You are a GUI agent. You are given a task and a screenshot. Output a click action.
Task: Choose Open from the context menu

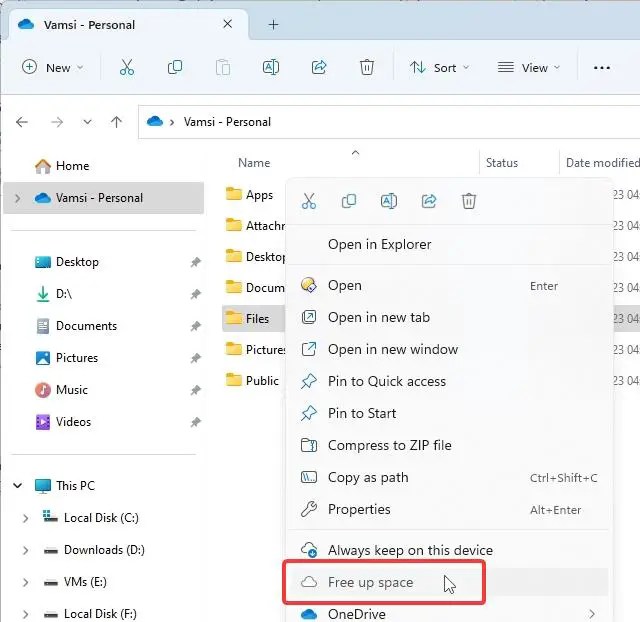pos(449,285)
